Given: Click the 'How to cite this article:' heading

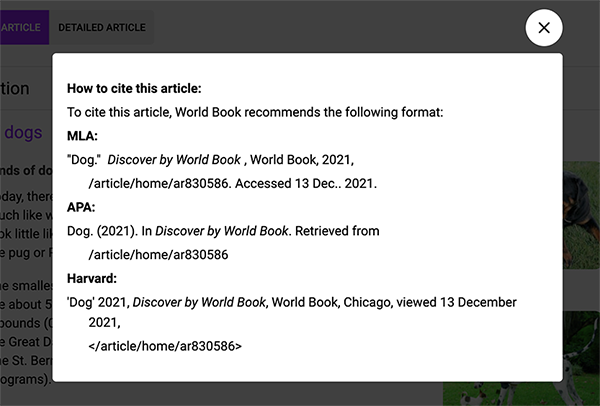Looking at the screenshot, I should 134,88.
